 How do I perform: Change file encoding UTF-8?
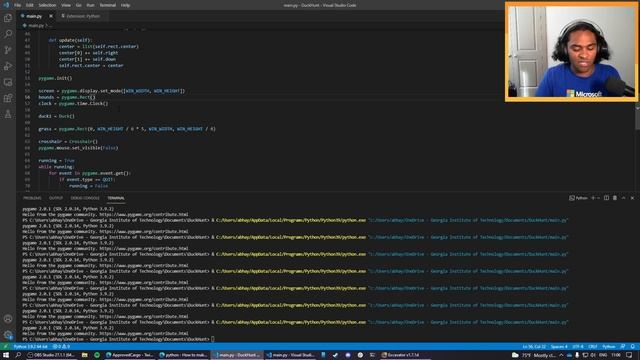(x=578, y=347)
